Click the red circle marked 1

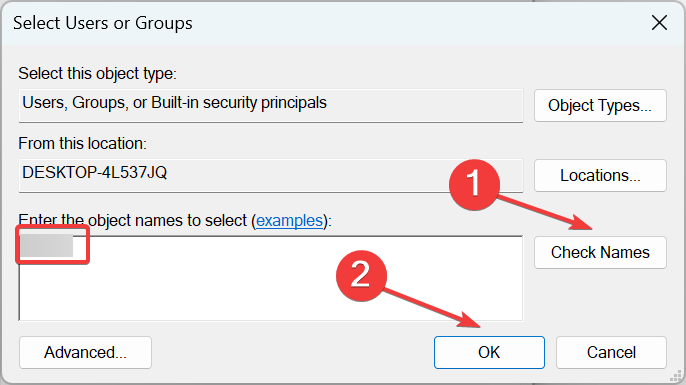(474, 184)
